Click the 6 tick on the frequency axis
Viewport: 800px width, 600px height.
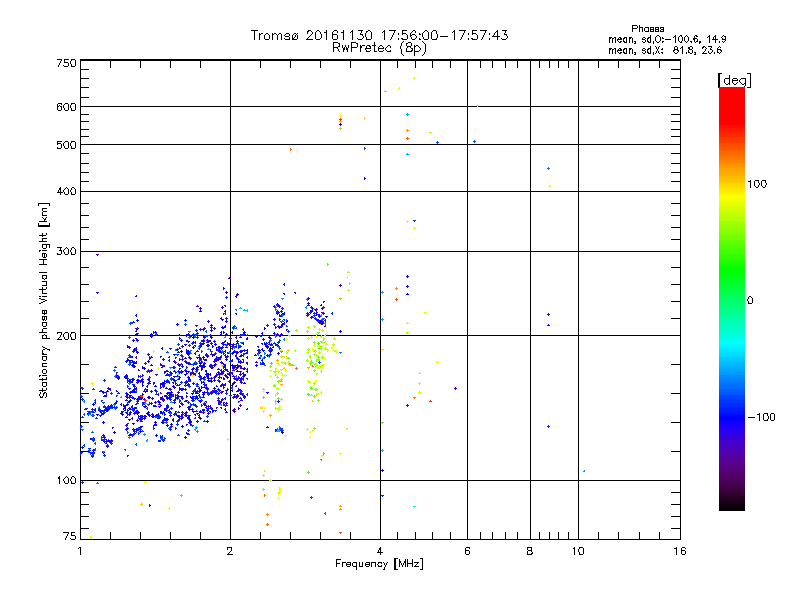point(468,552)
